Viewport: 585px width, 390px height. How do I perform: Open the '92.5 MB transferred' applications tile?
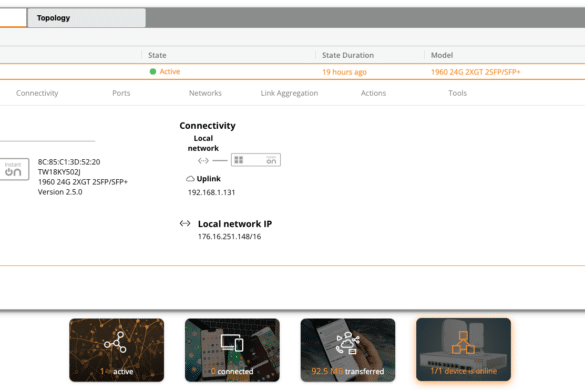348,350
